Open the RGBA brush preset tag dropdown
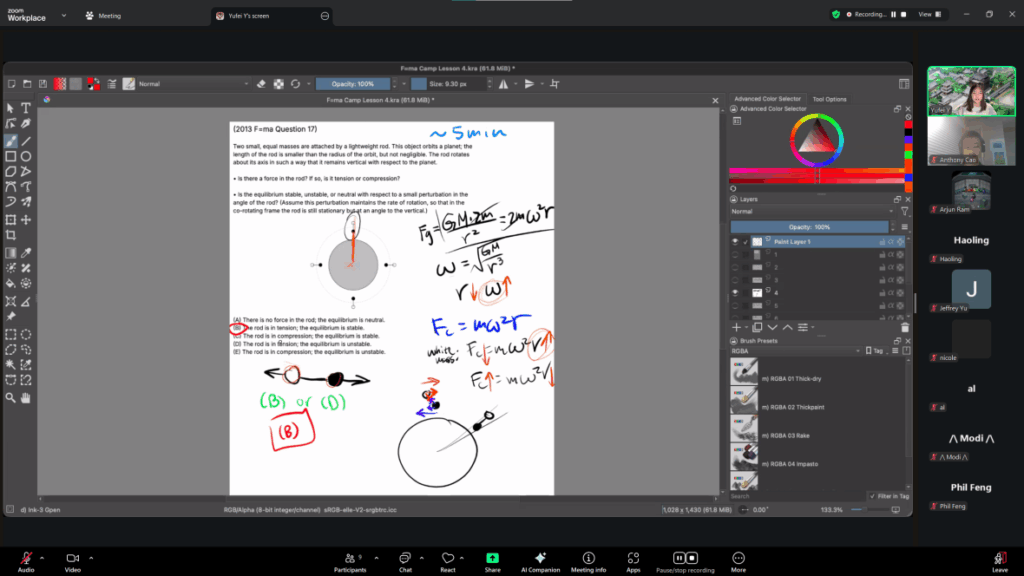Screen dimensions: 1024x576 pos(795,351)
